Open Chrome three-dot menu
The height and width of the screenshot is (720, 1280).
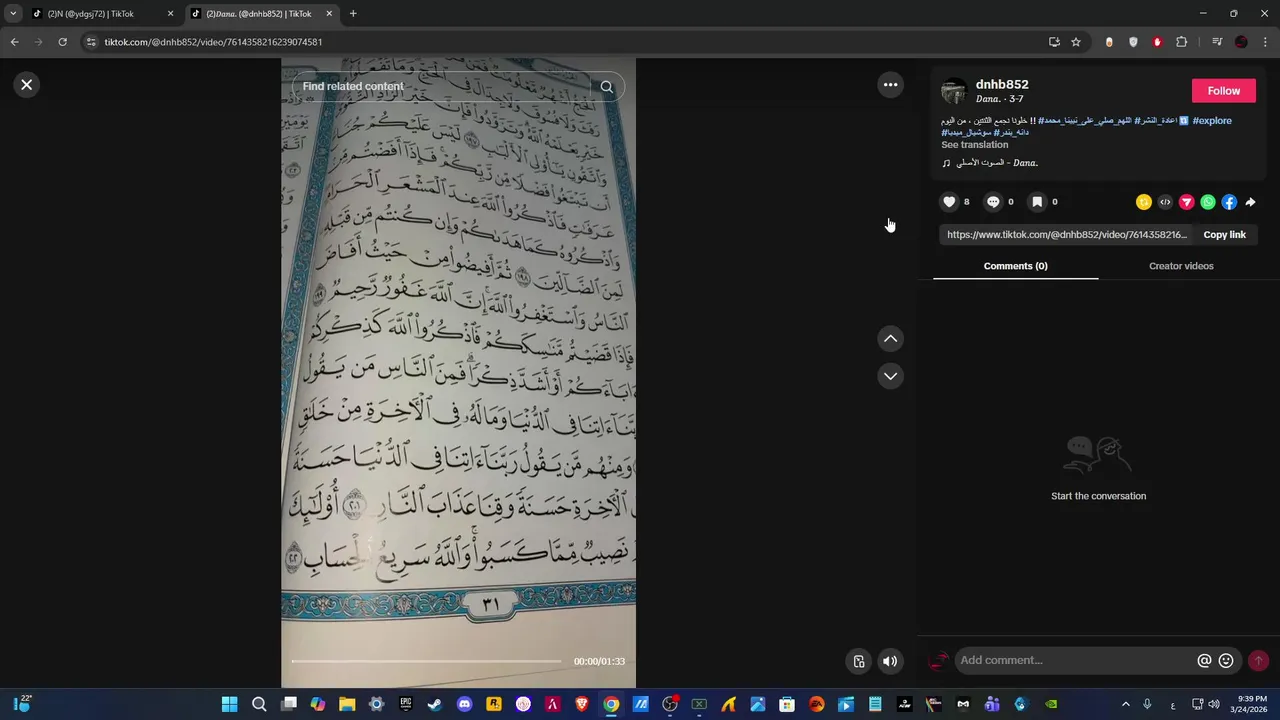[x=1266, y=42]
